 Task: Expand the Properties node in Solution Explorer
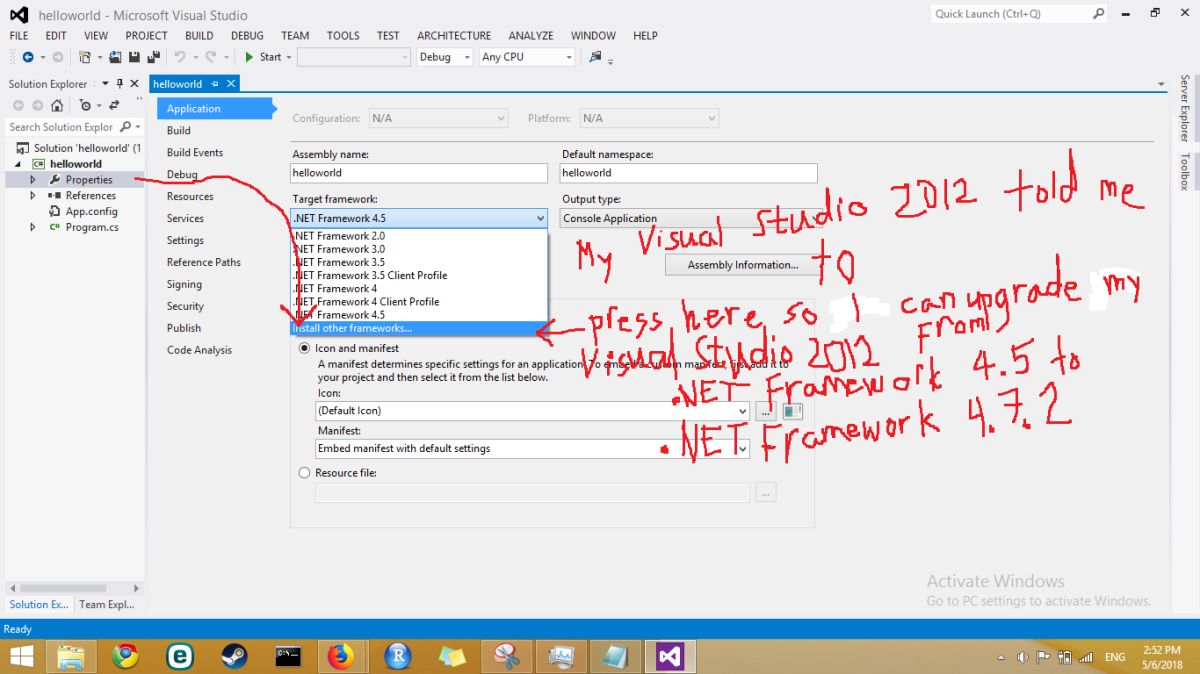[x=32, y=180]
